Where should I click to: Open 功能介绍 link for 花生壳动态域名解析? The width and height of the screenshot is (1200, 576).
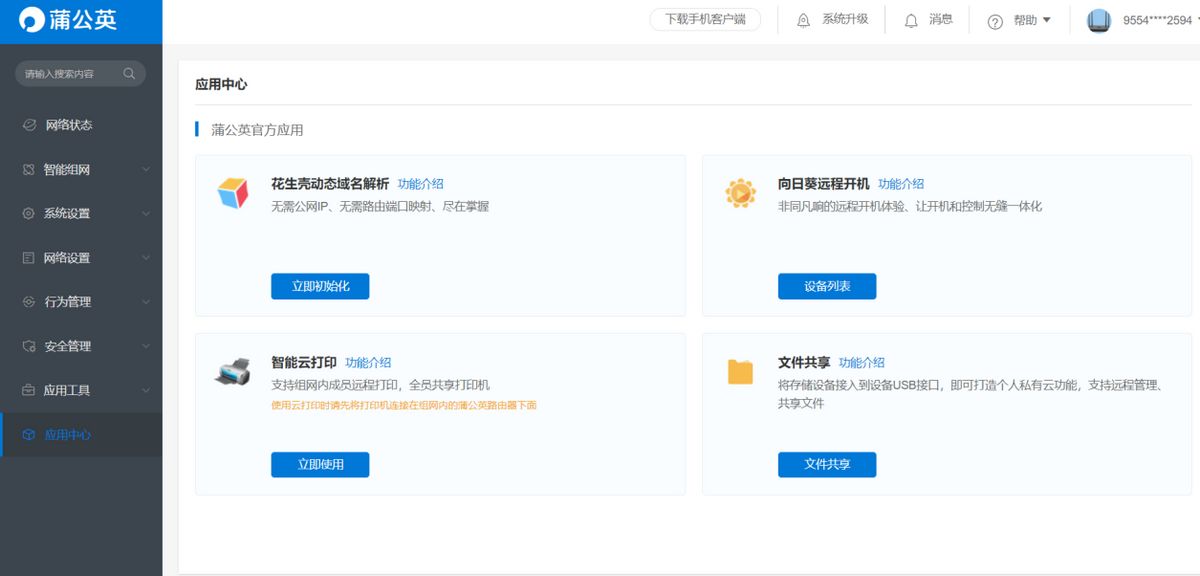tap(421, 184)
